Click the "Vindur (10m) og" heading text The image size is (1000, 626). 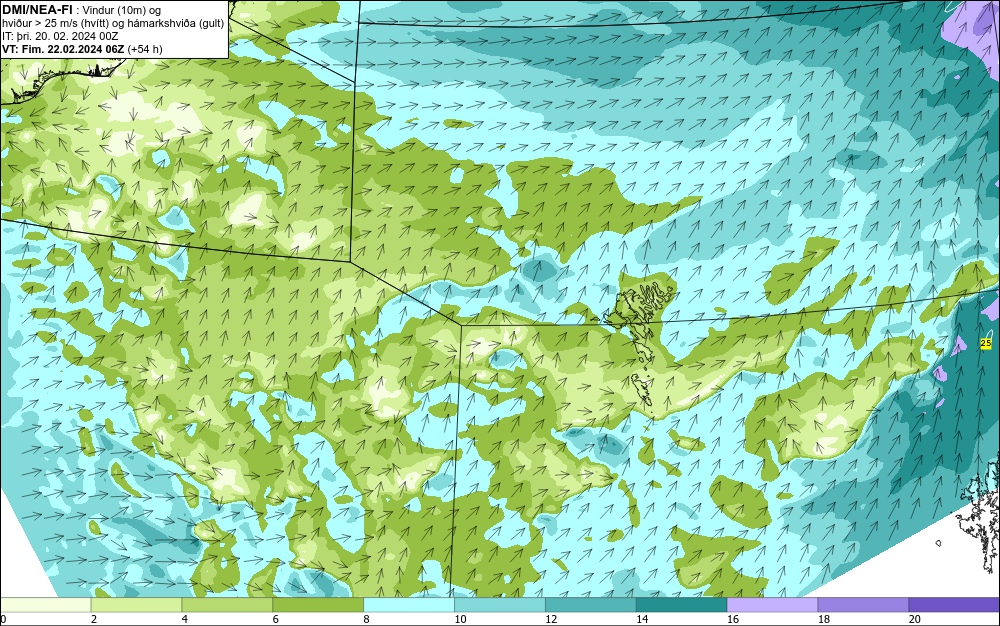(122, 10)
